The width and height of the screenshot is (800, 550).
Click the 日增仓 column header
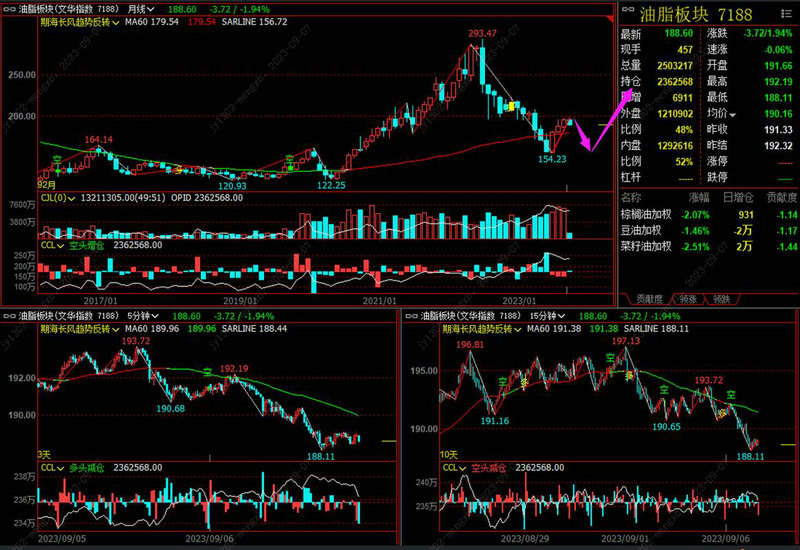(x=738, y=197)
